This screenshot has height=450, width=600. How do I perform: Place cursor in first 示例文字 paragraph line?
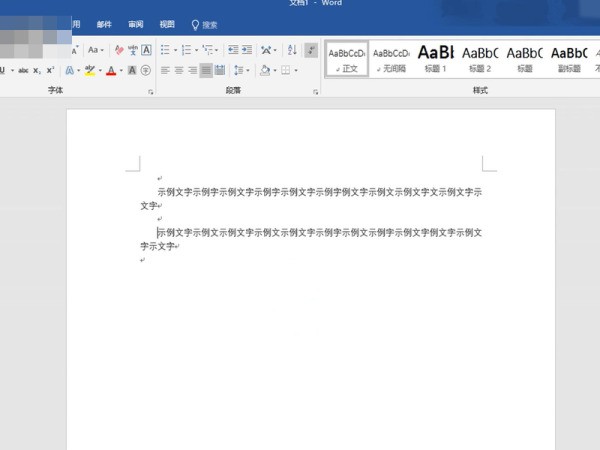coord(320,192)
